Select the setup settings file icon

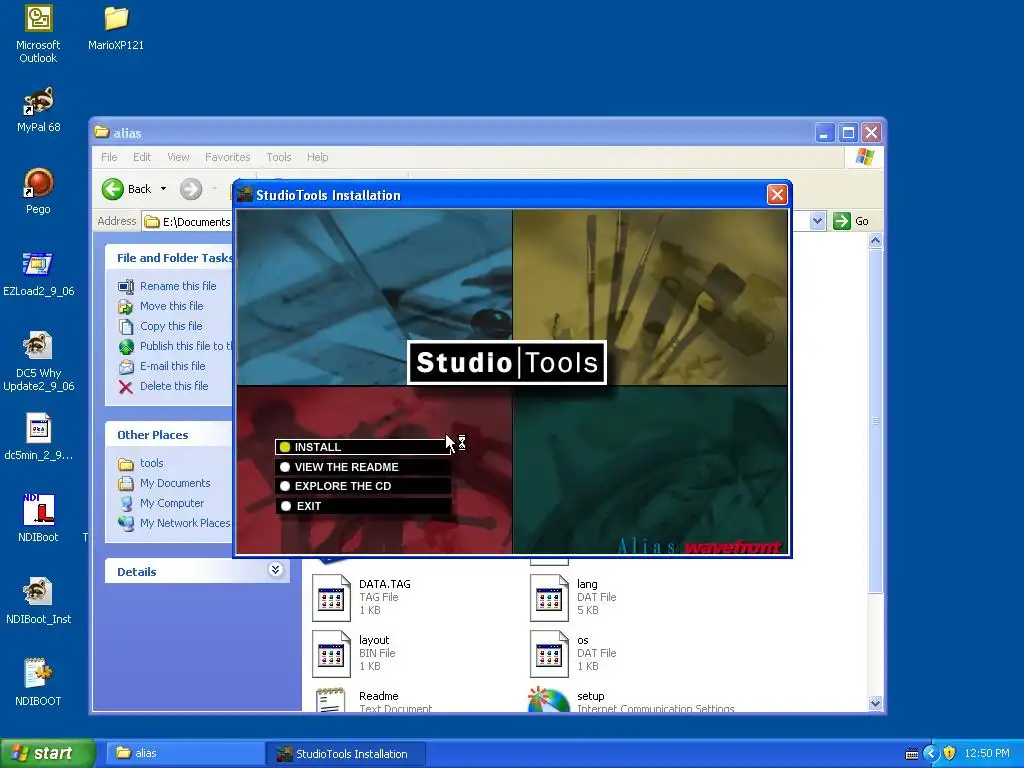(549, 699)
